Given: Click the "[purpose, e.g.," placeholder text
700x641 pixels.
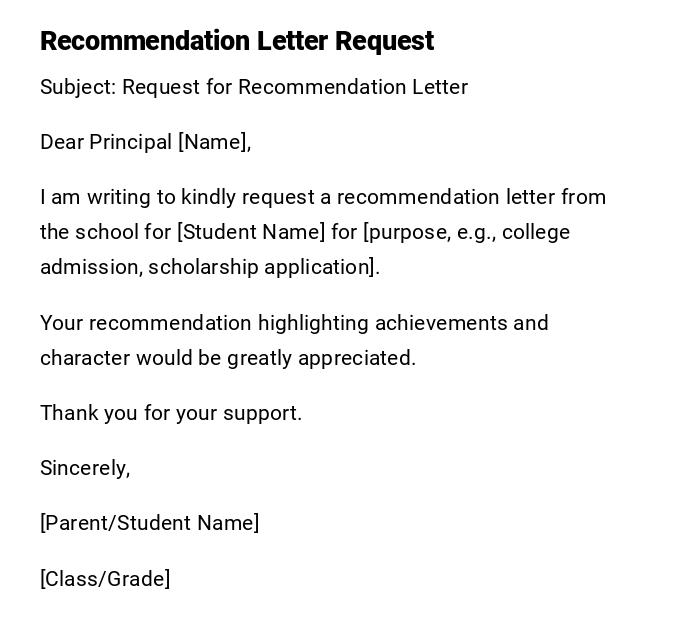Looking at the screenshot, I should tap(429, 232).
